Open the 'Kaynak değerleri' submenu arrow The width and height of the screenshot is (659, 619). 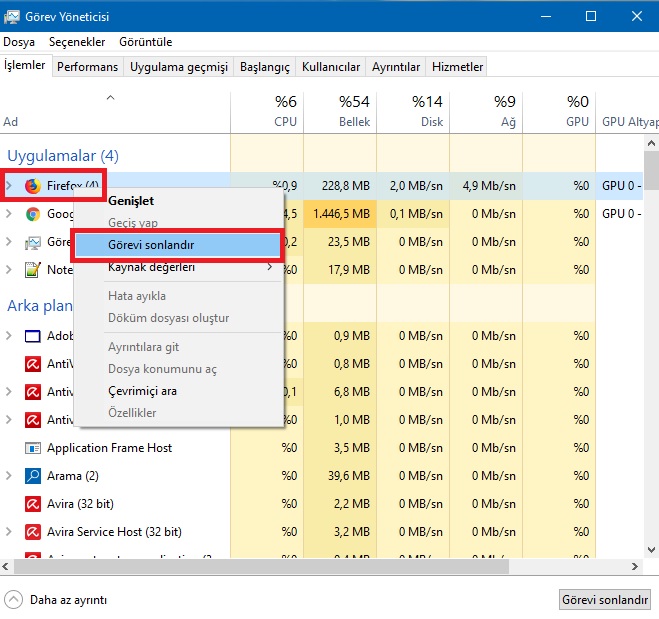270,267
